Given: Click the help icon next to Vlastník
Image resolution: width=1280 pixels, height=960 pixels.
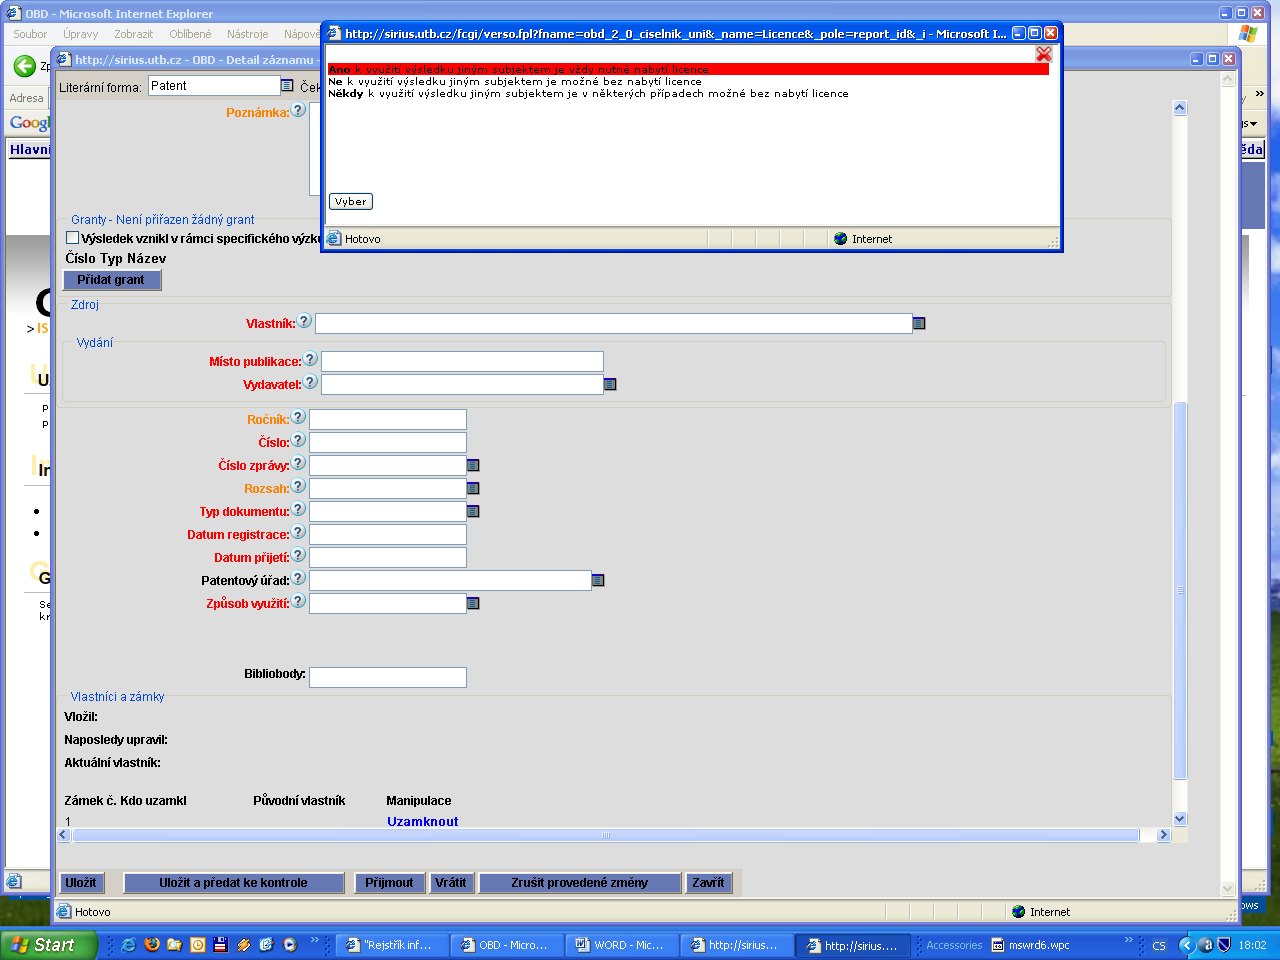Looking at the screenshot, I should tap(304, 321).
